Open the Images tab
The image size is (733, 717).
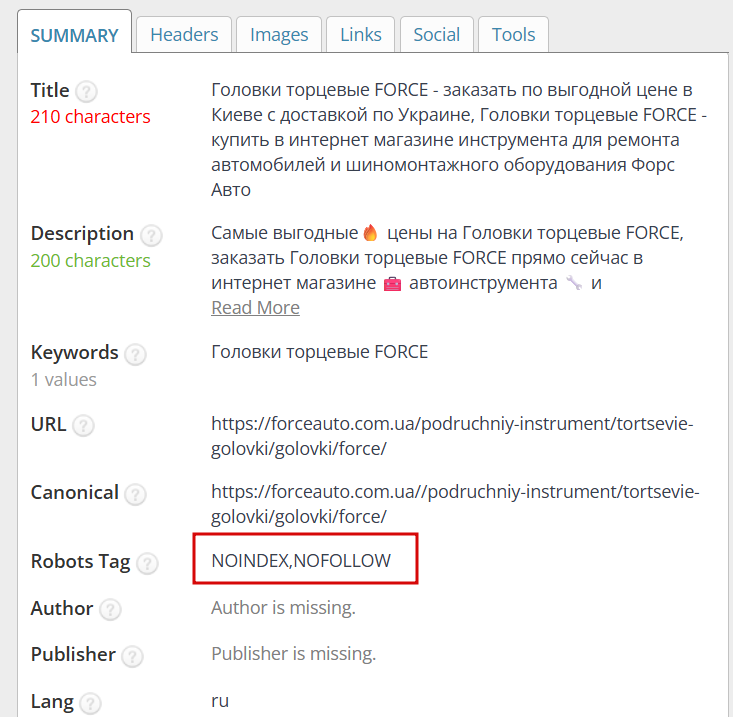[279, 35]
